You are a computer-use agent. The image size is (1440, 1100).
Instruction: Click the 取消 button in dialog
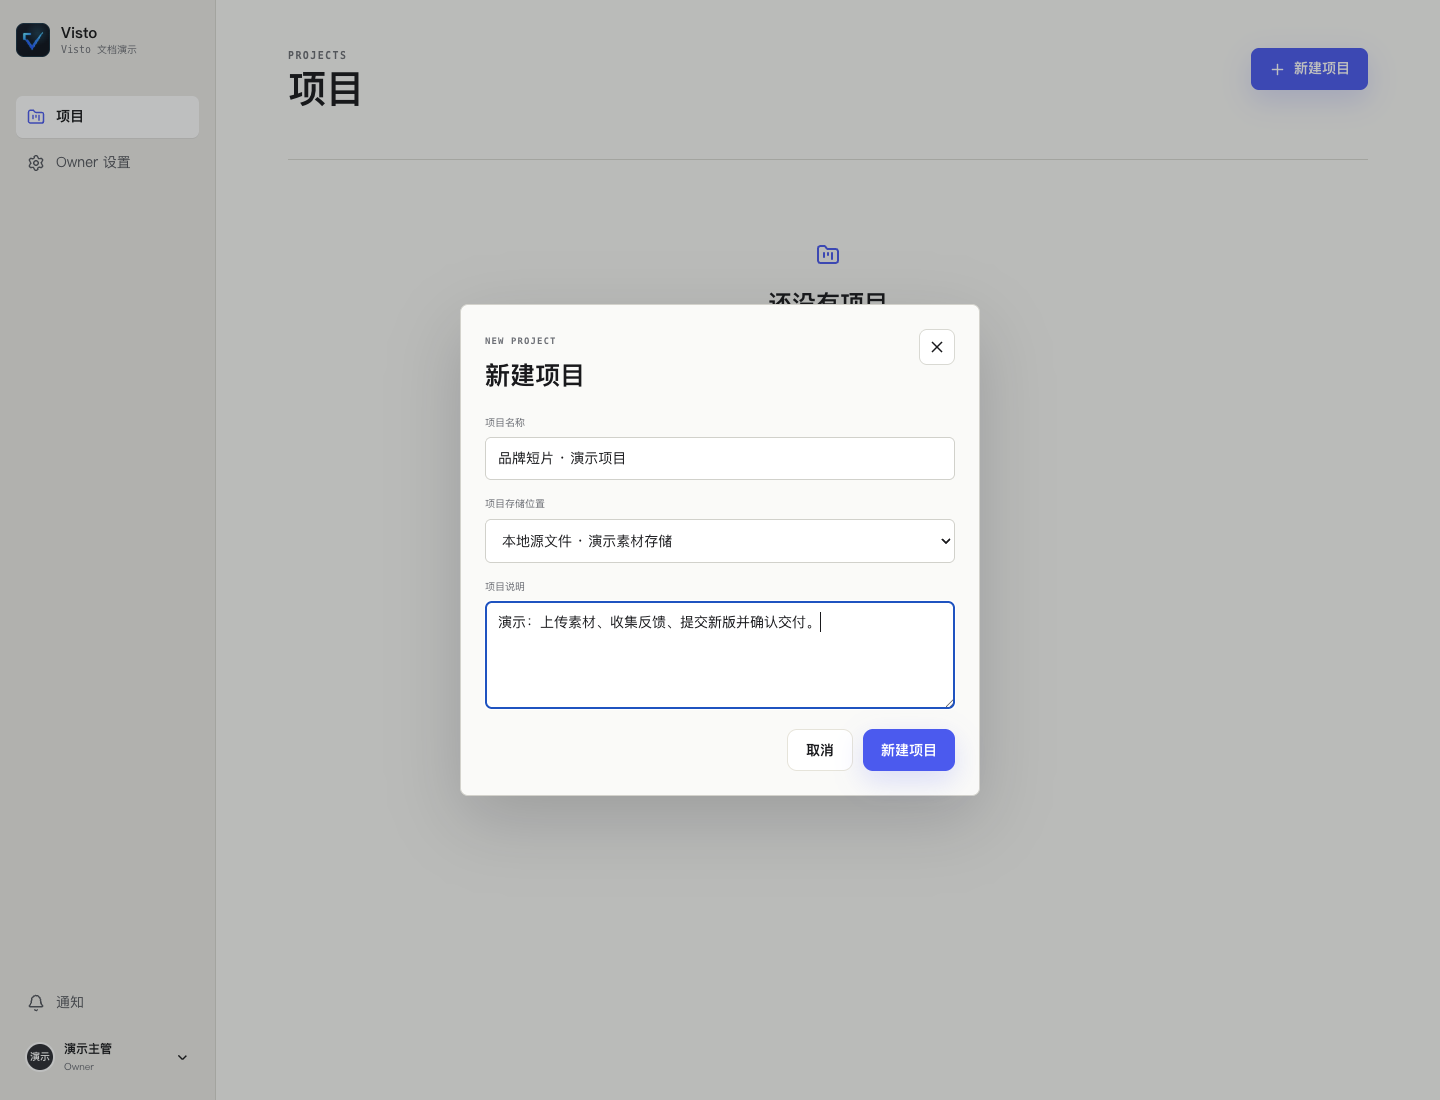tap(820, 750)
